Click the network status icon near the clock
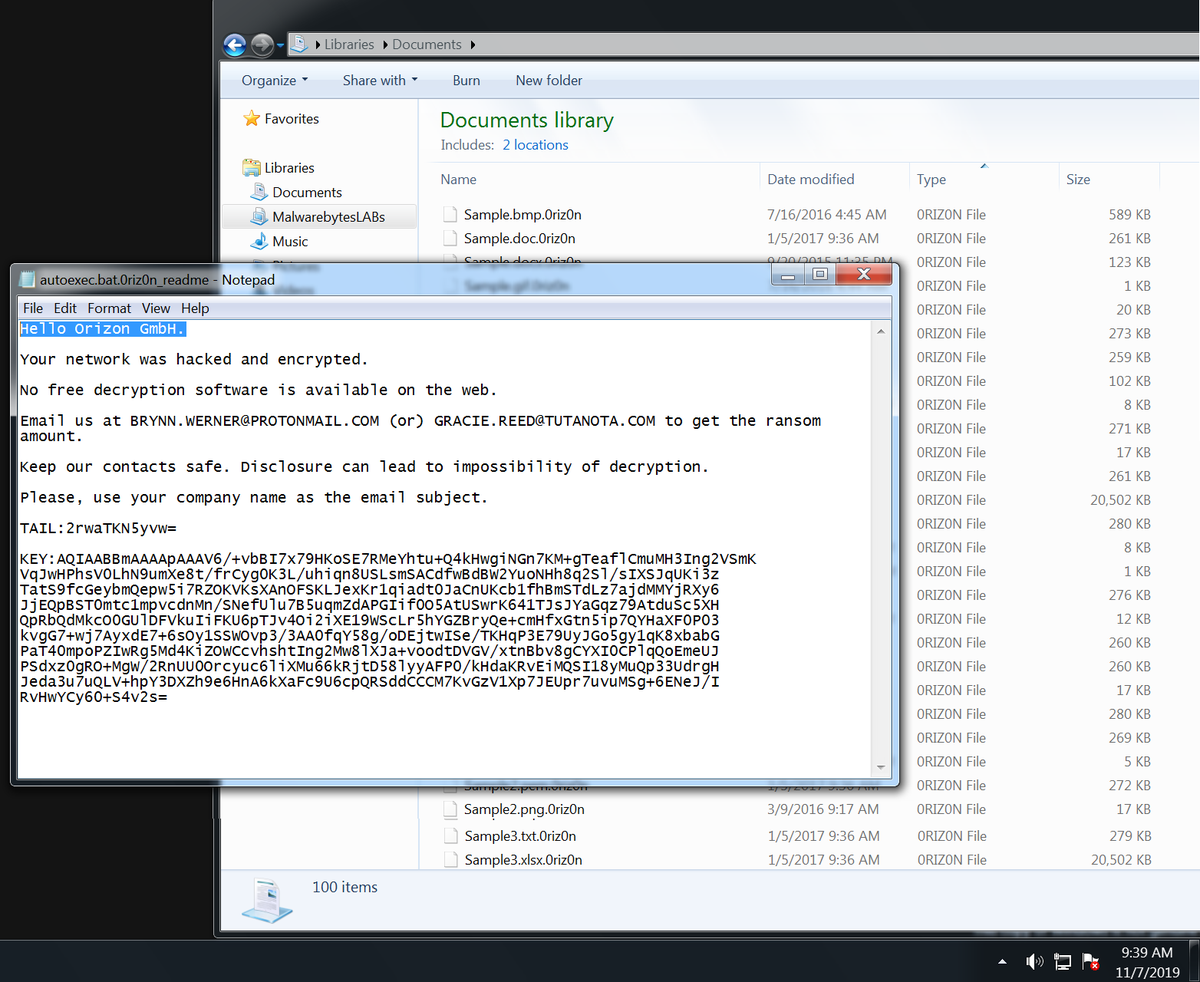This screenshot has height=982, width=1200. click(1062, 961)
